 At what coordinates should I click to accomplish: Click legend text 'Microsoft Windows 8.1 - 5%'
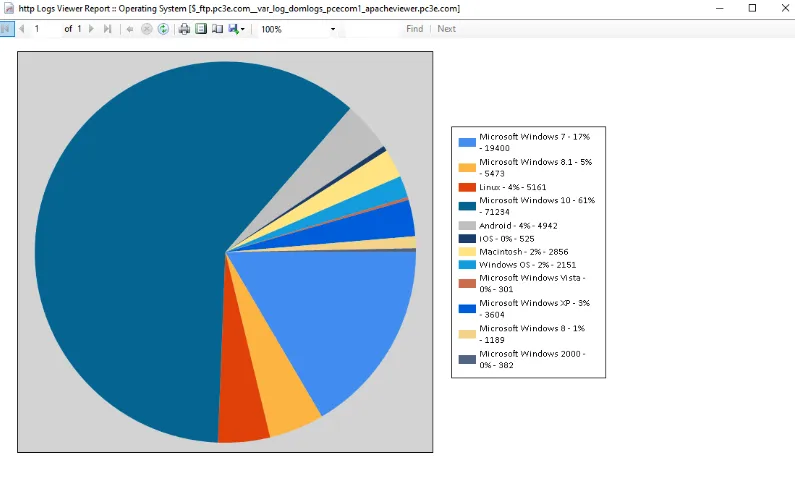(535, 162)
